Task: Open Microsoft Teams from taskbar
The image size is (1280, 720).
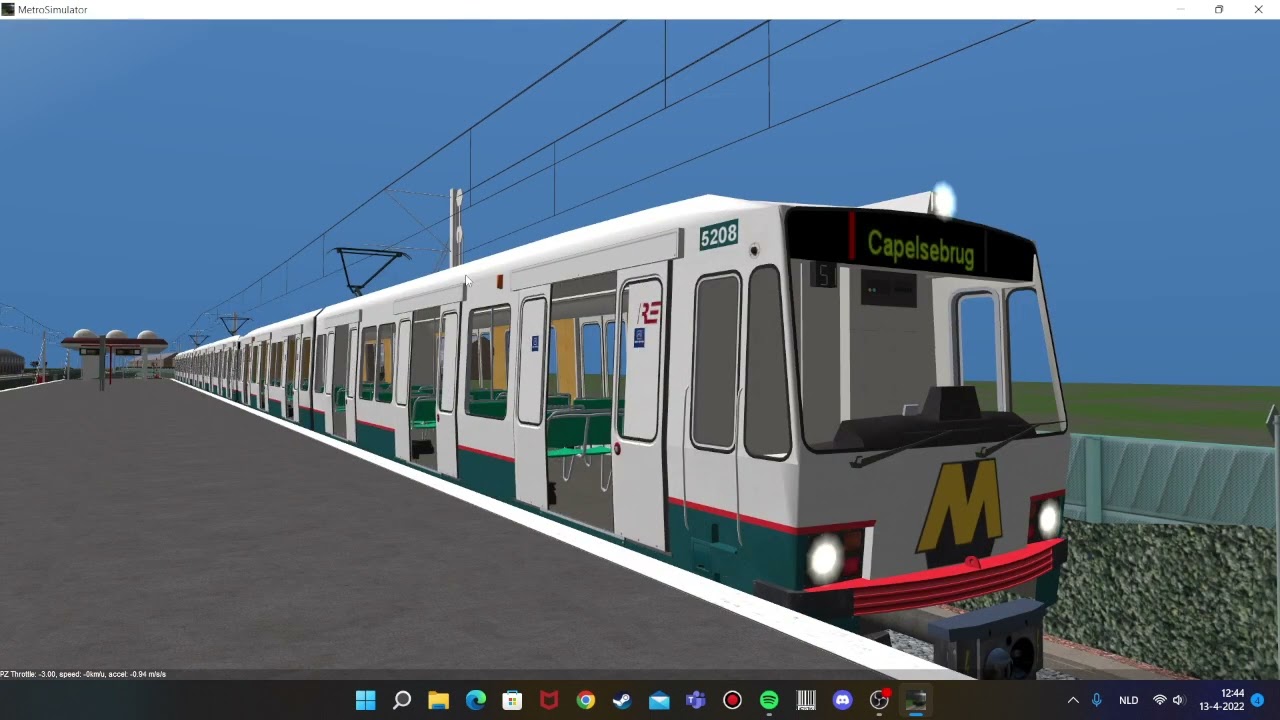Action: point(696,700)
